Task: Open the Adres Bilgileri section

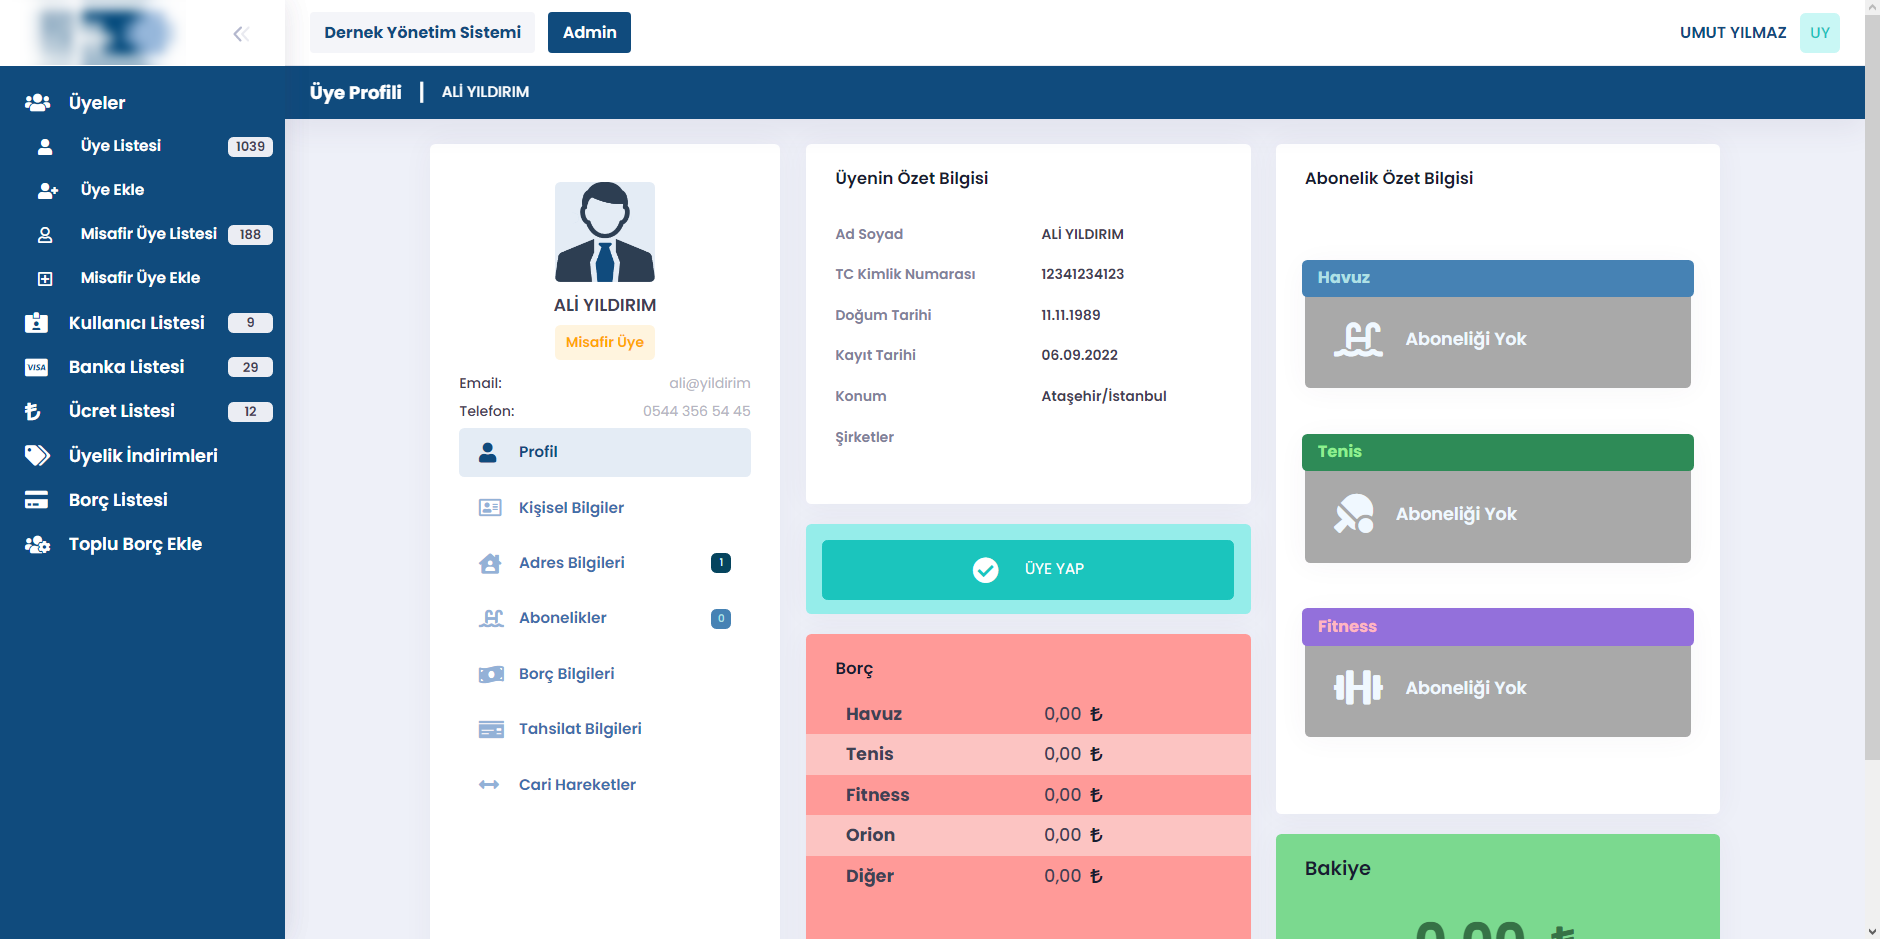Action: pos(571,563)
